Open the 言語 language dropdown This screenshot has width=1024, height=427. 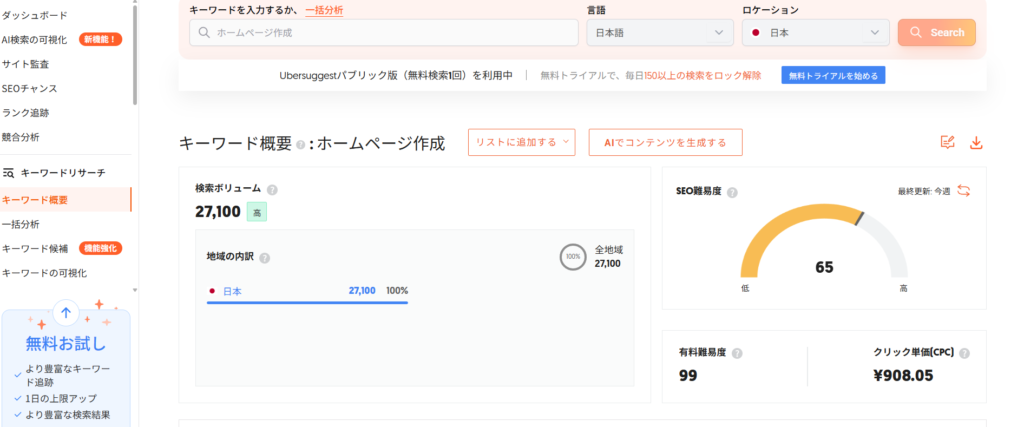(x=659, y=33)
